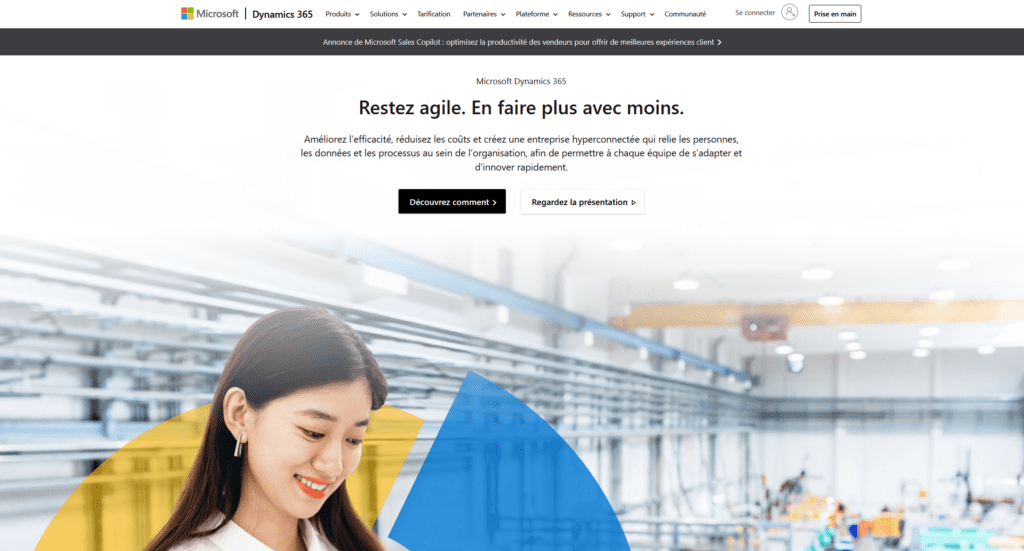
Task: Open the Partenaires dropdown
Action: click(x=484, y=14)
